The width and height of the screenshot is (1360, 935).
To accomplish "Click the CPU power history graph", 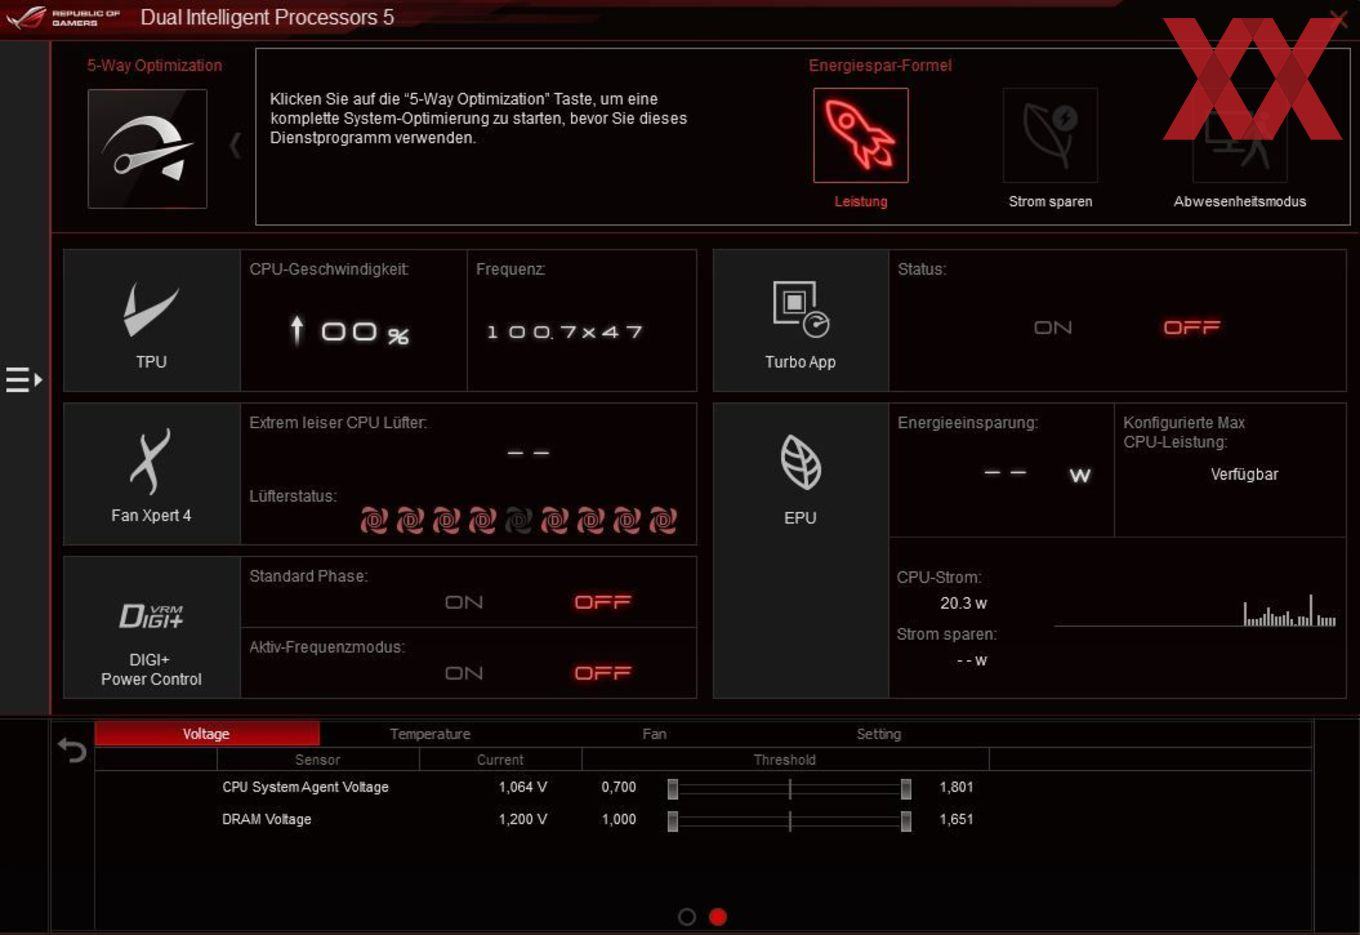I will [x=1195, y=610].
